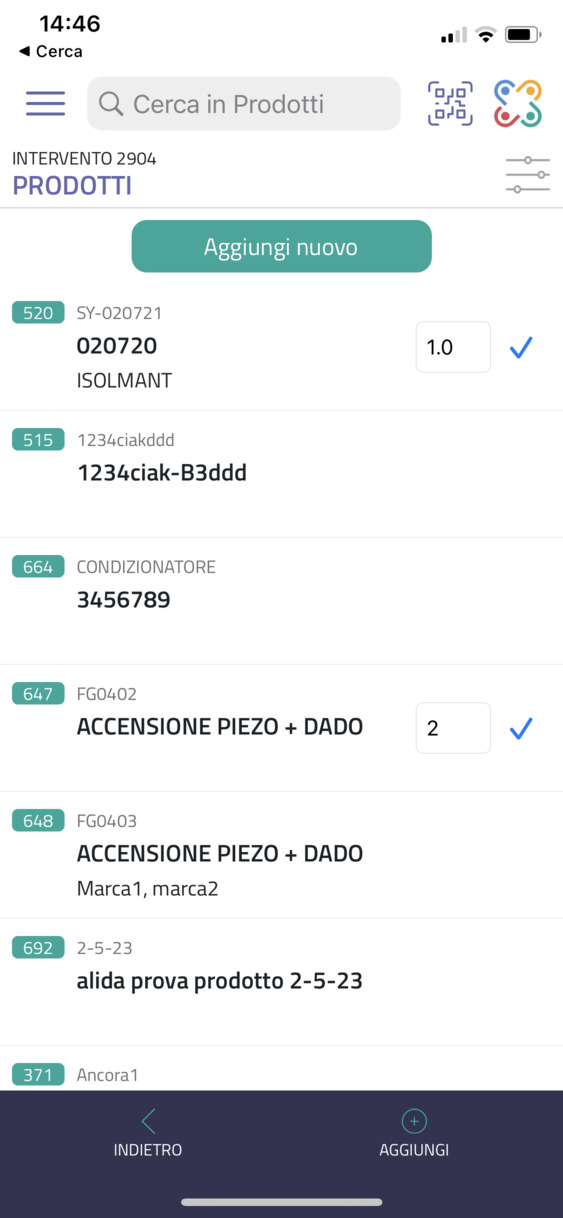Edit quantity field showing 2
Screen dimensions: 563x1218
click(x=453, y=728)
